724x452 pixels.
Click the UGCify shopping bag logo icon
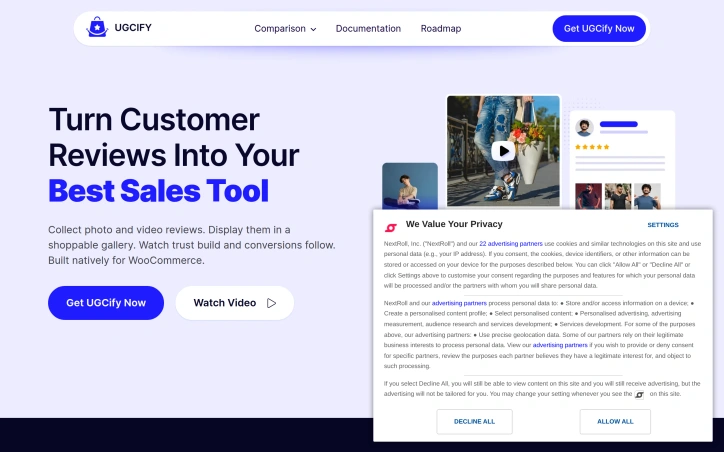click(97, 27)
